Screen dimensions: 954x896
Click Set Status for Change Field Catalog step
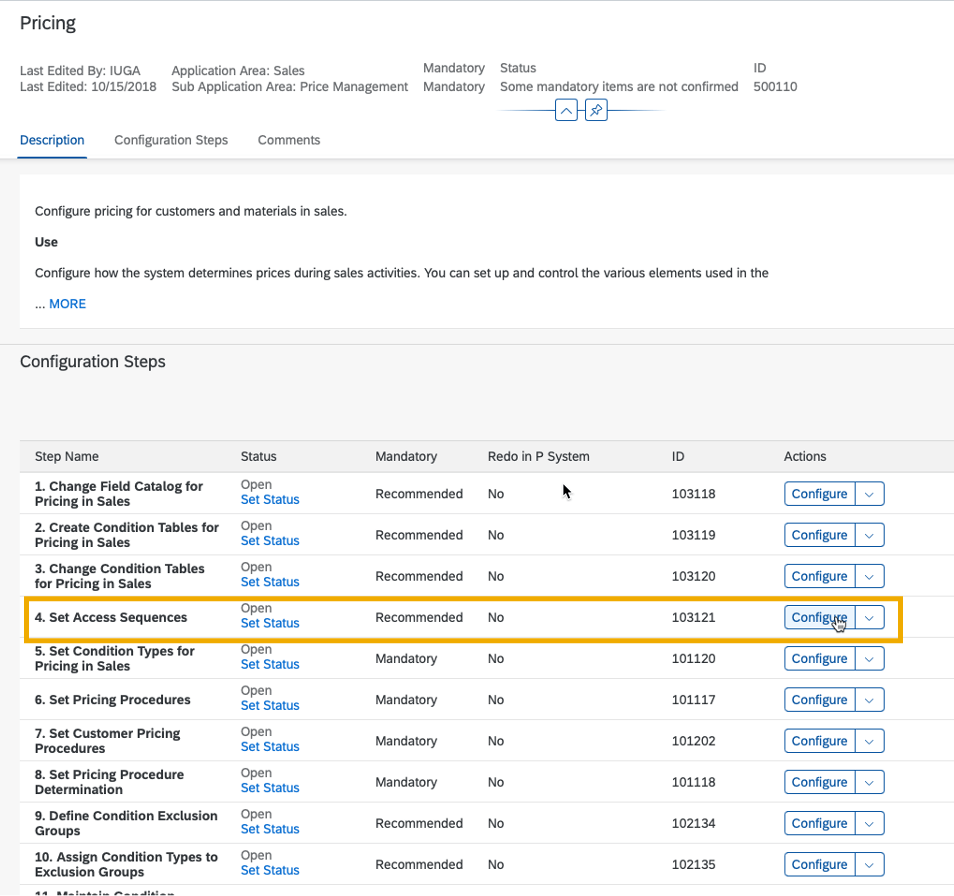[x=270, y=500]
